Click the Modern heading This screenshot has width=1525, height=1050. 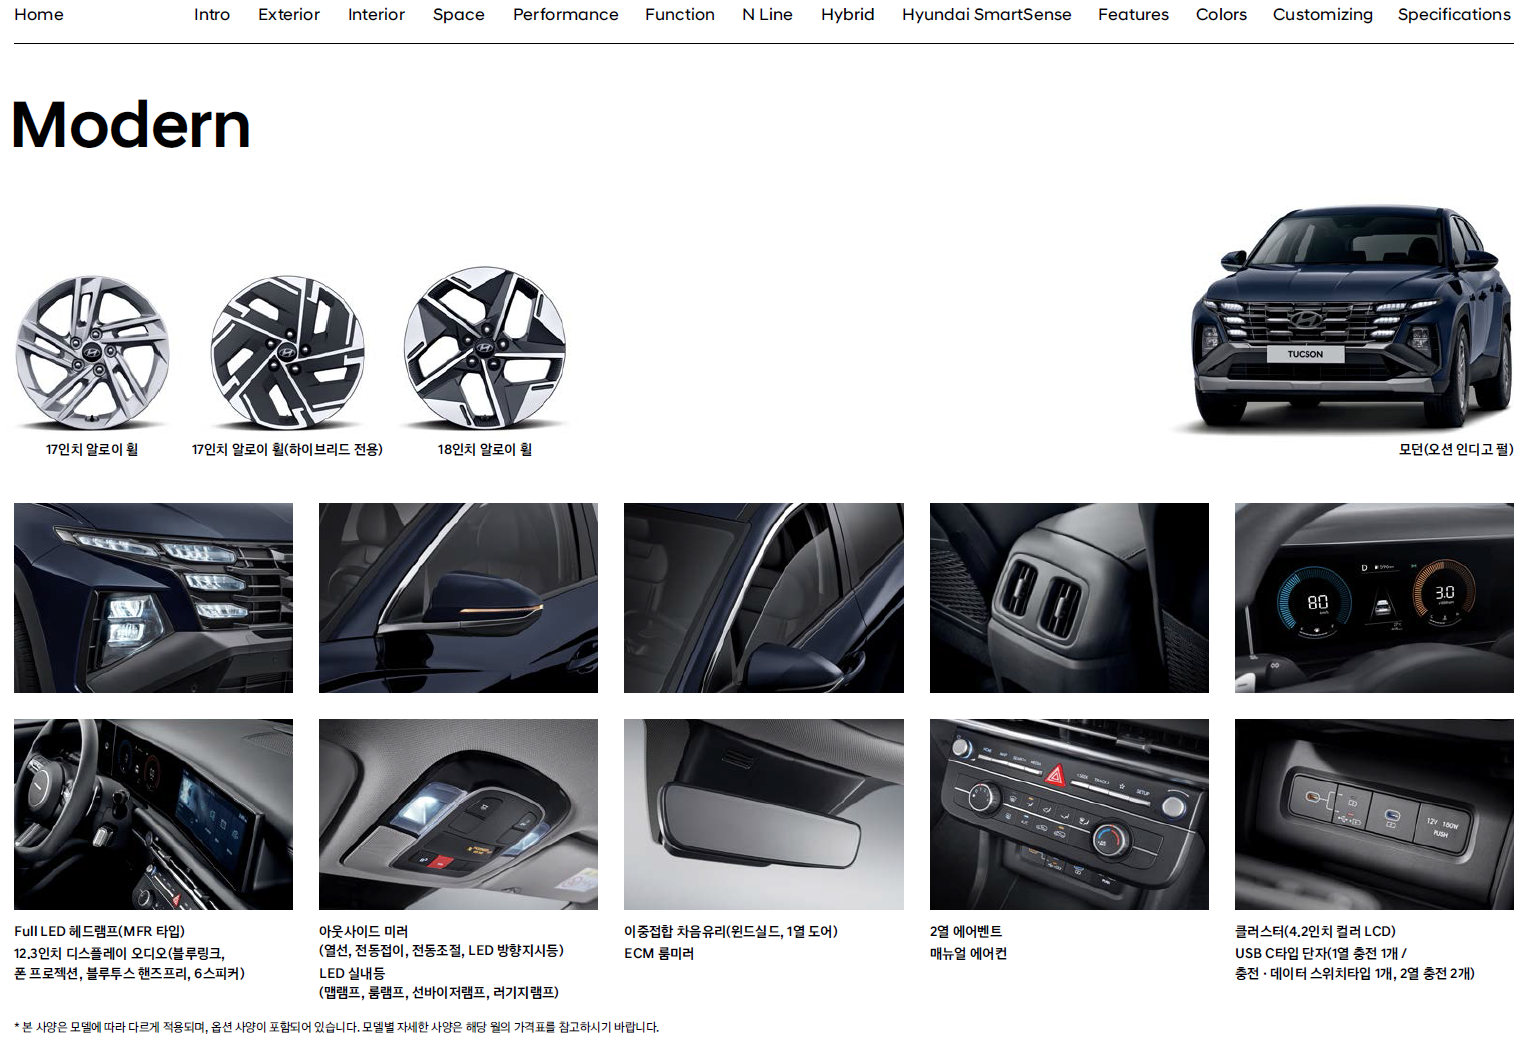[x=131, y=126]
